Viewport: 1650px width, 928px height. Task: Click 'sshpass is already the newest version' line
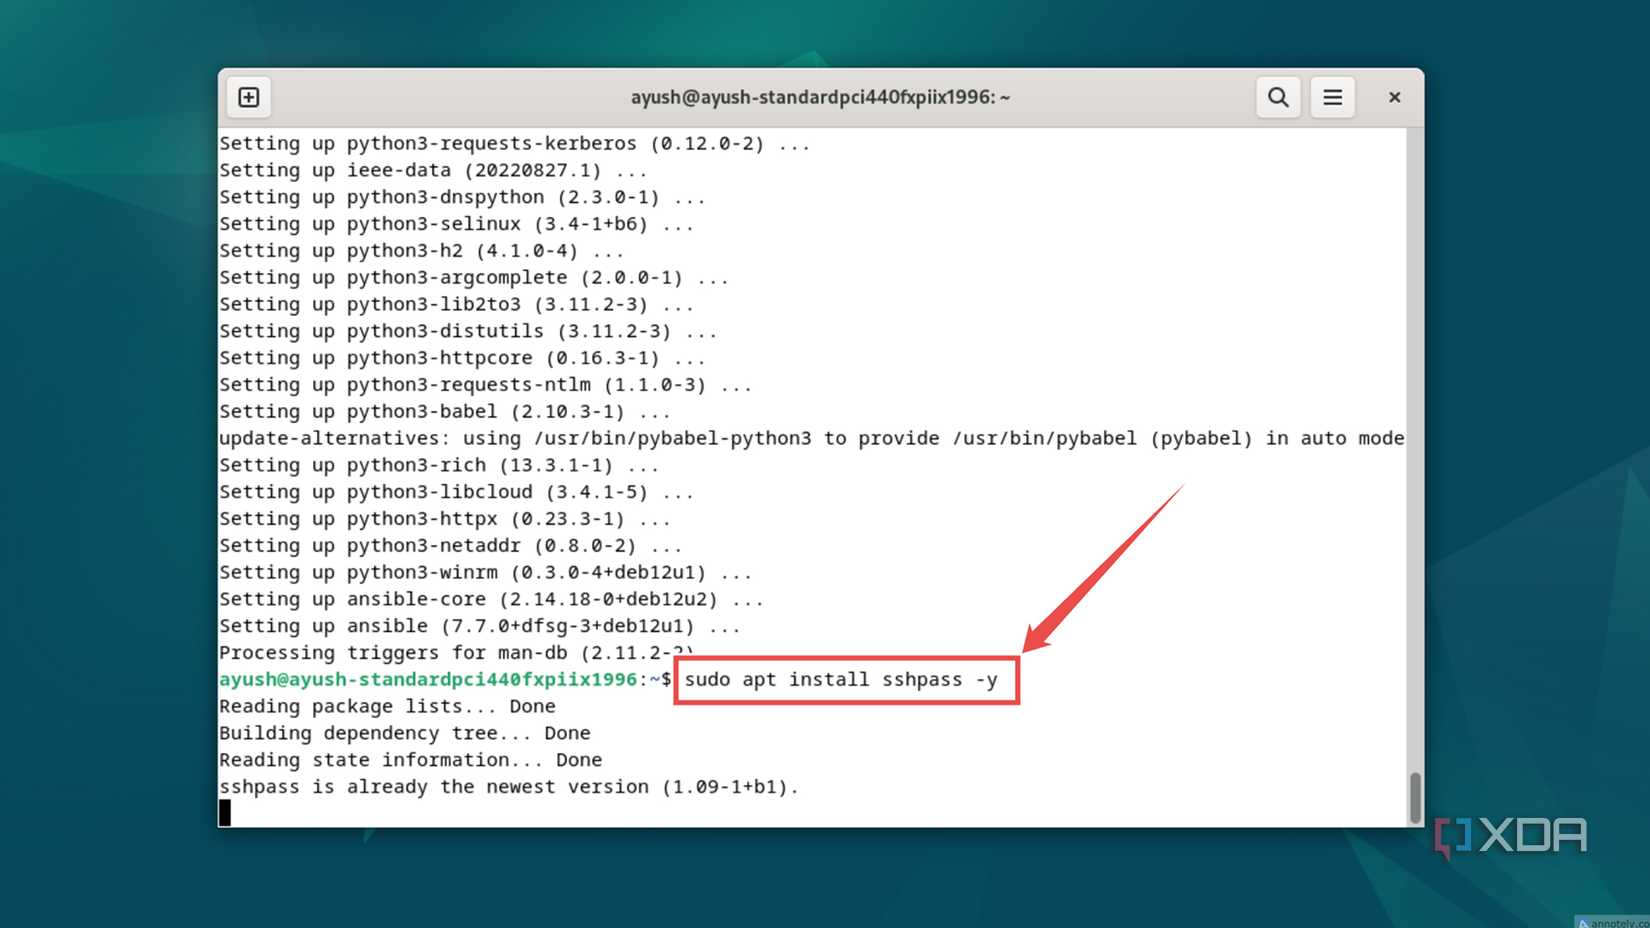[x=509, y=787]
